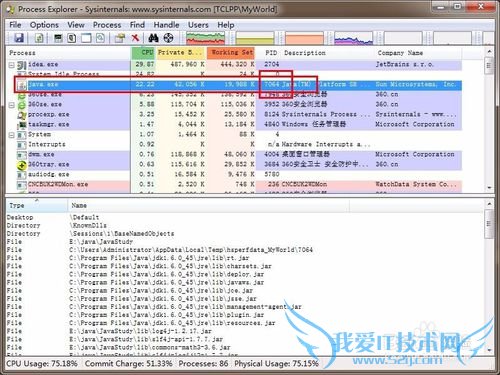Open the Process menu
Image resolution: width=500 pixels, height=375 pixels.
107,25
